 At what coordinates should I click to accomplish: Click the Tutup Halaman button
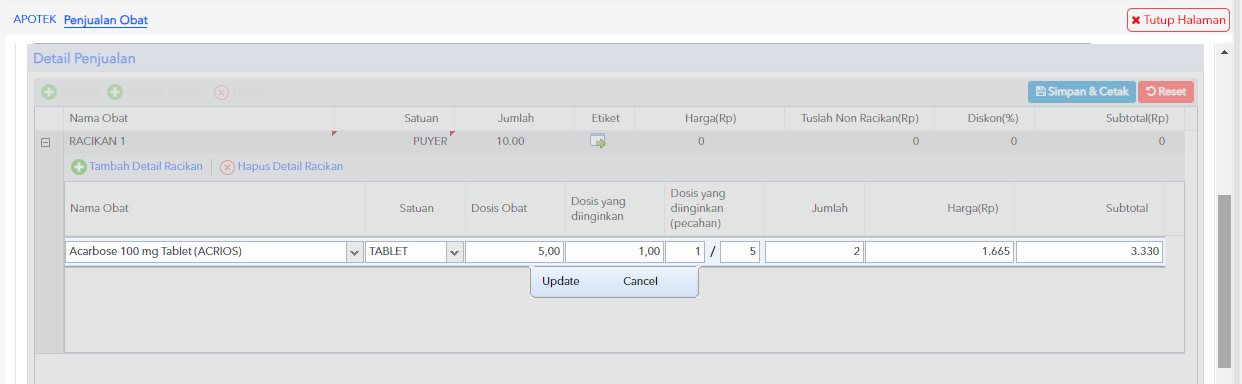tap(1178, 20)
